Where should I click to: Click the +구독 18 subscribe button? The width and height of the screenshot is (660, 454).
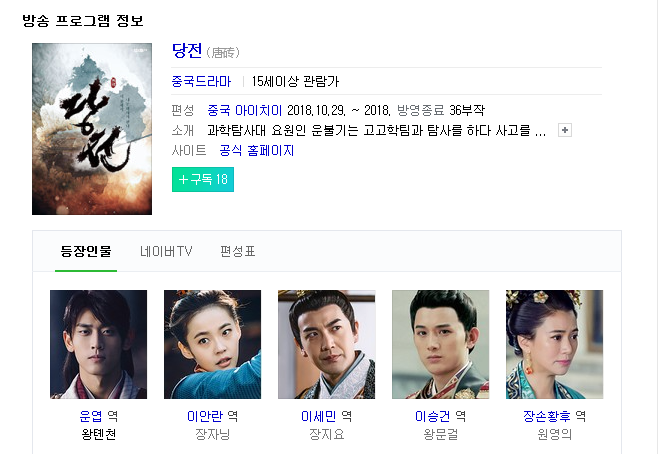[203, 179]
